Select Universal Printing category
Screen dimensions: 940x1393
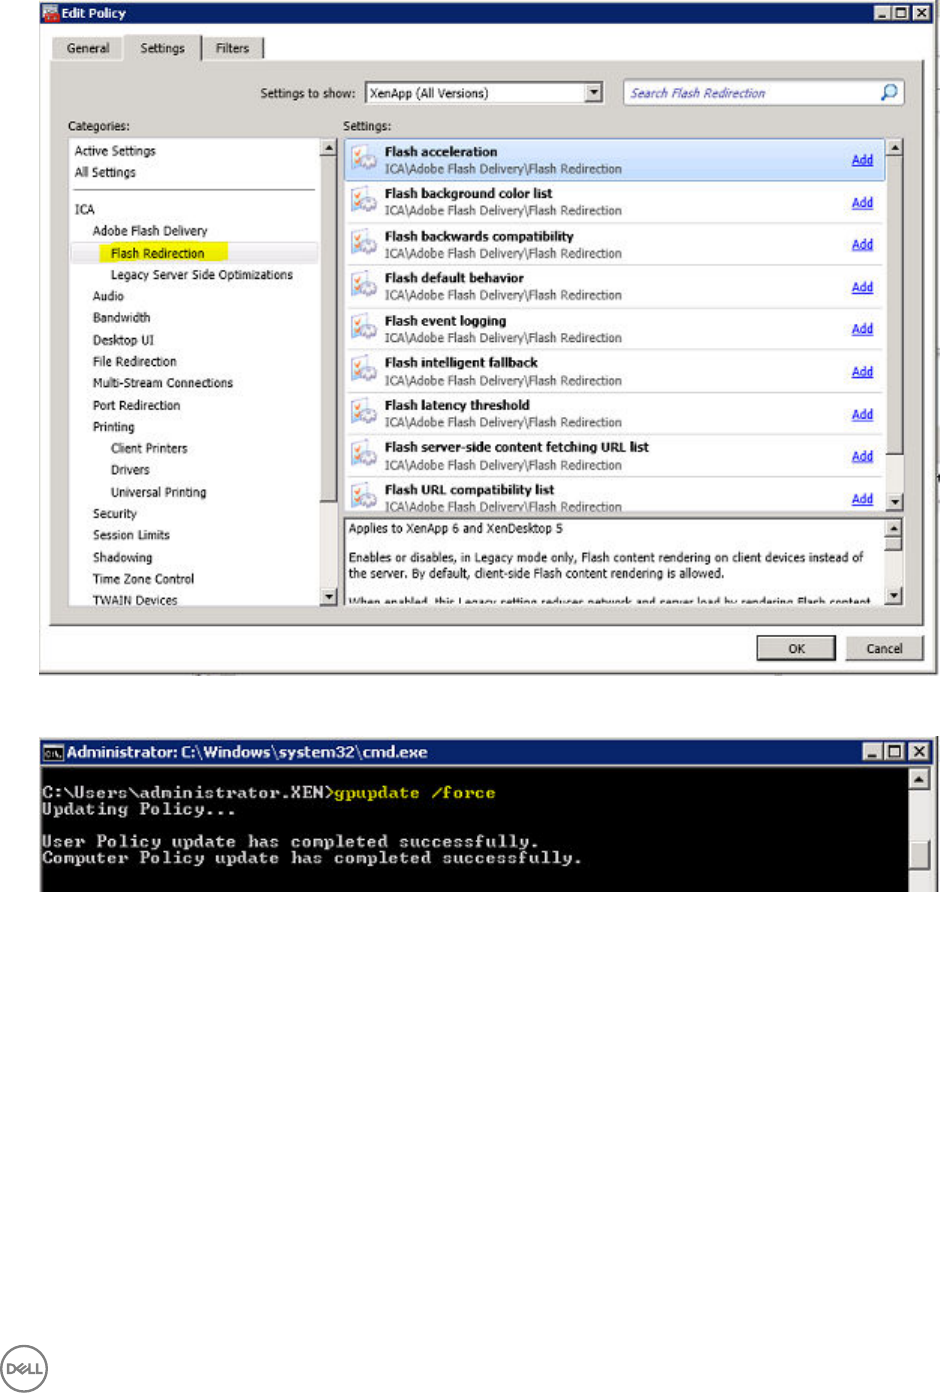point(158,492)
